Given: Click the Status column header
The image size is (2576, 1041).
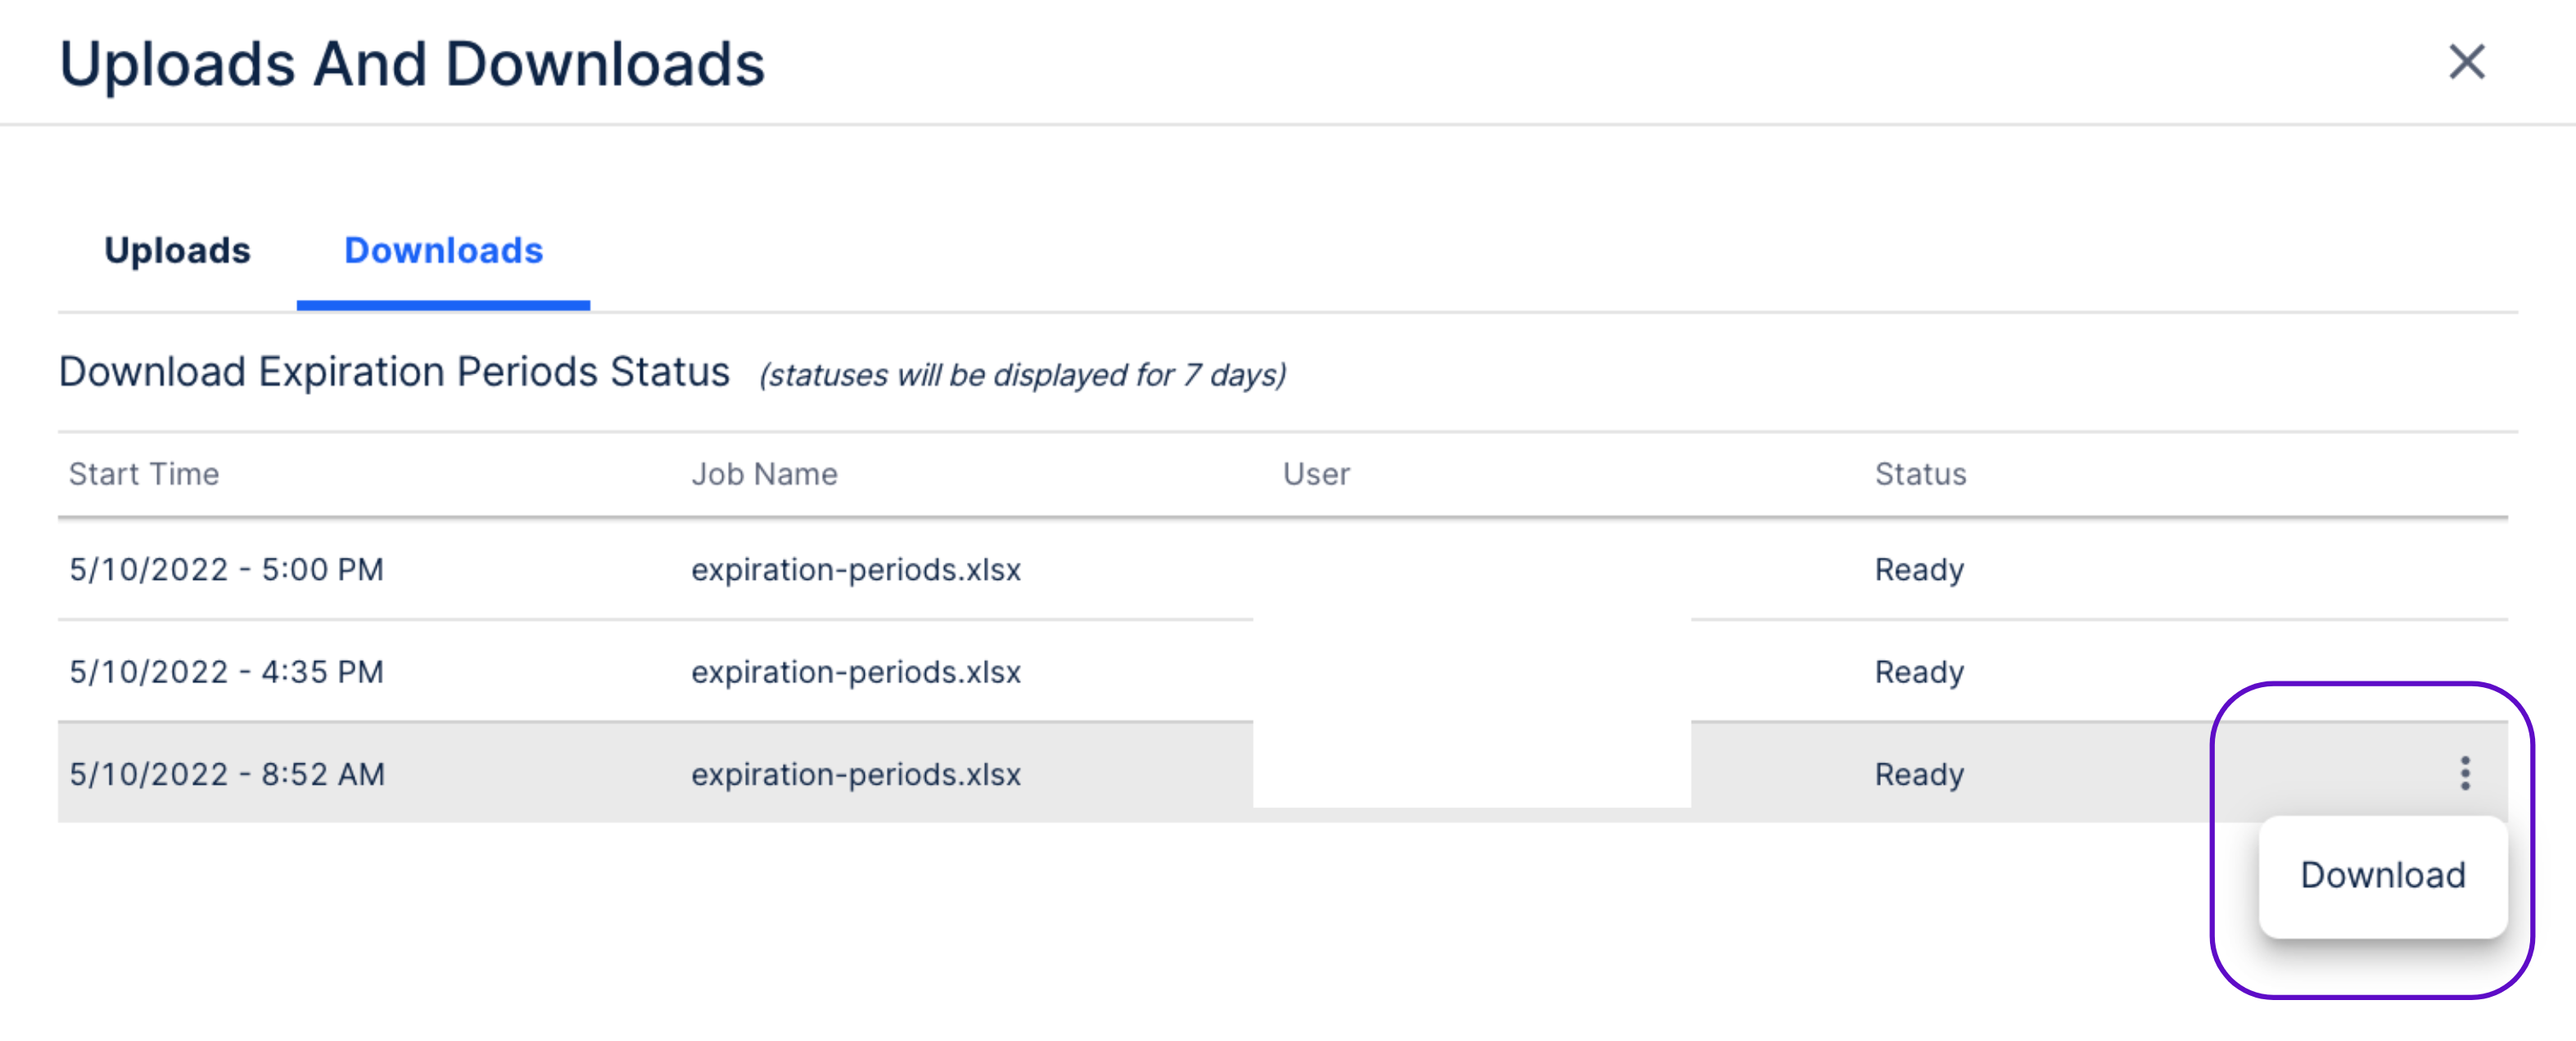Looking at the screenshot, I should point(1920,474).
